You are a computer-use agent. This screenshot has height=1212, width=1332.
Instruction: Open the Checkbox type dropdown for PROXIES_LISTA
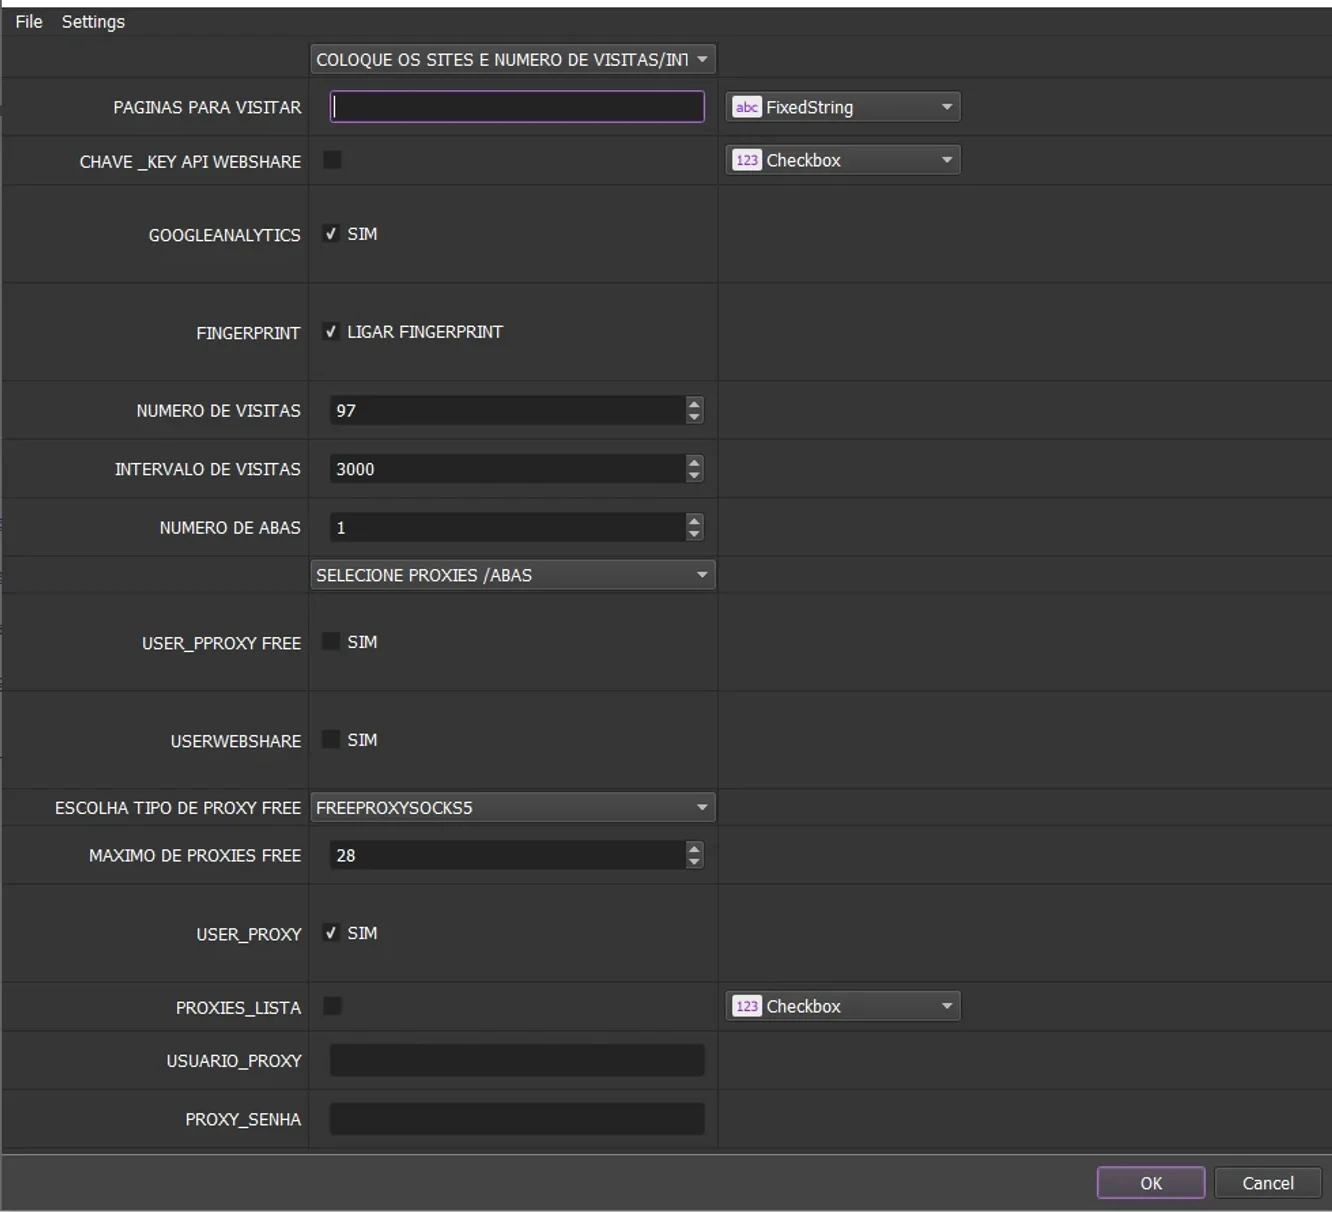coord(843,1006)
